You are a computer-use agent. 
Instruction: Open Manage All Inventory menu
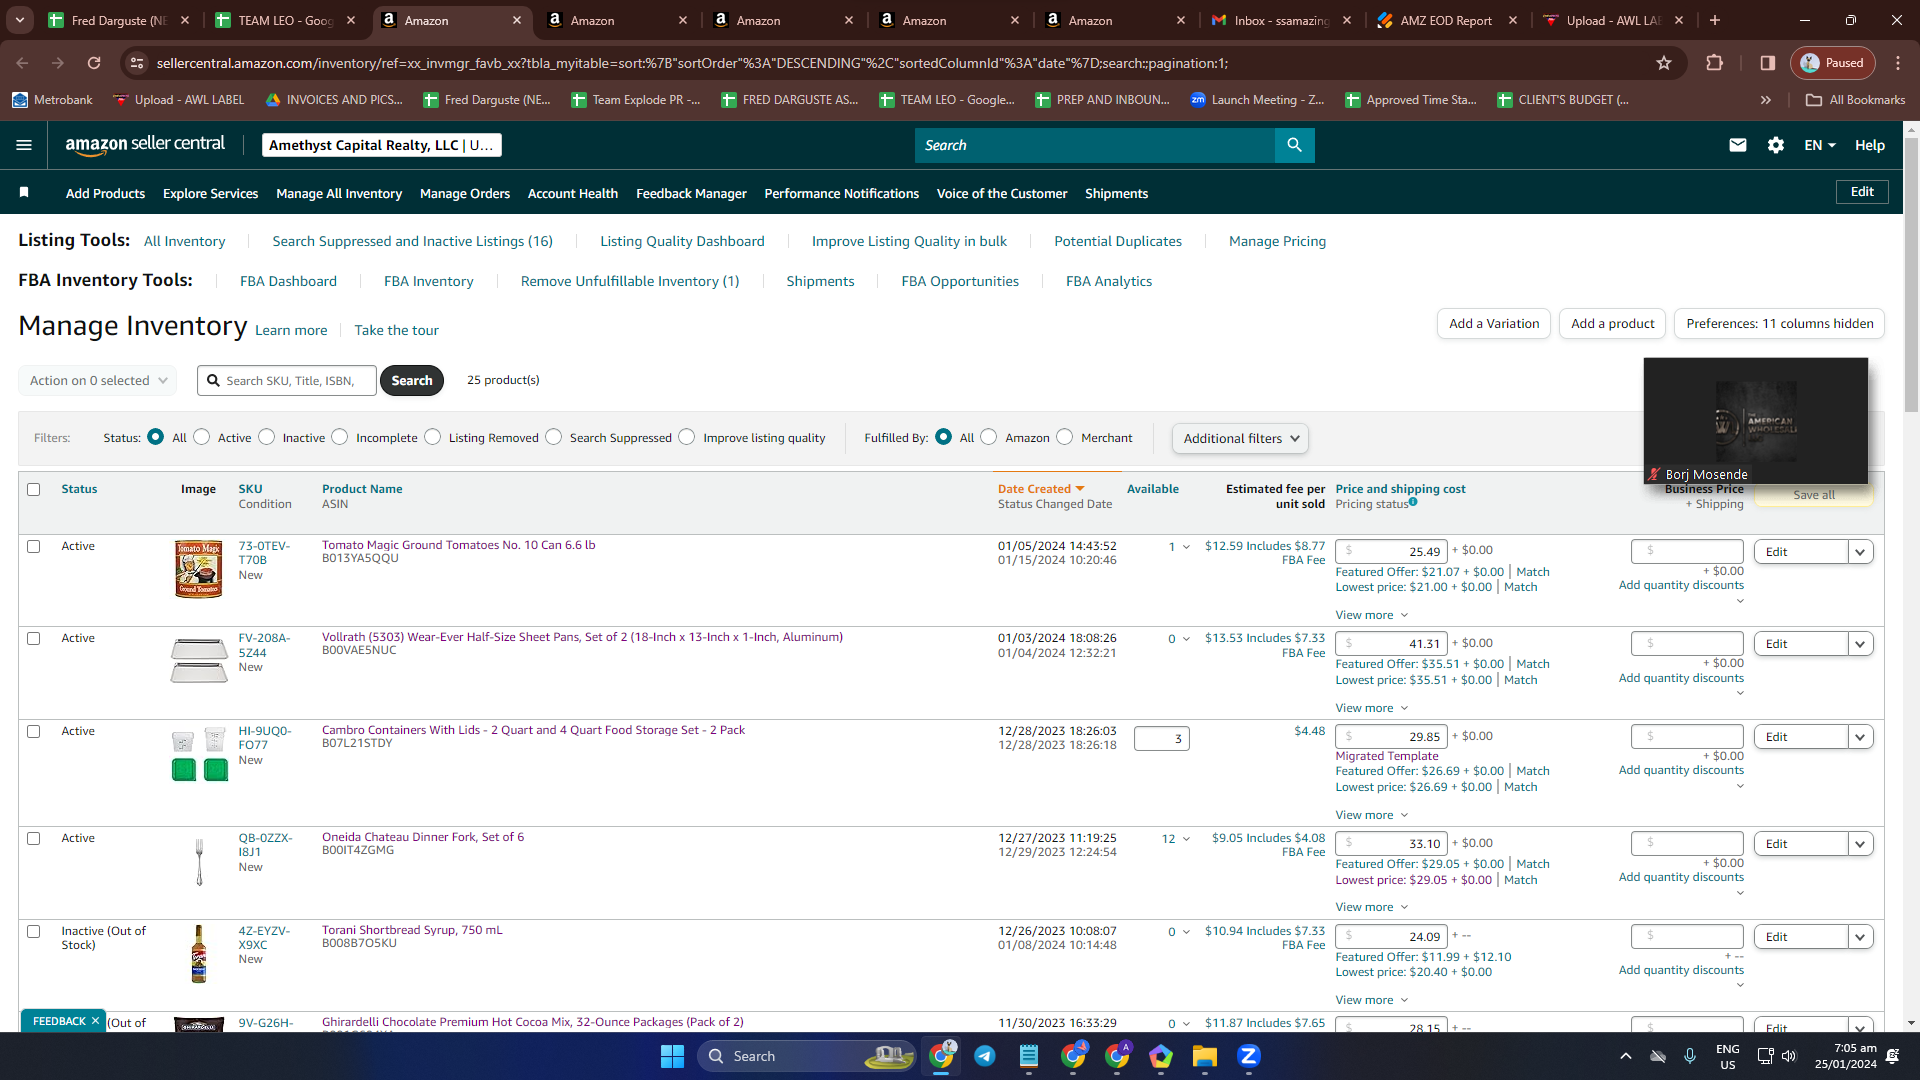tap(339, 194)
